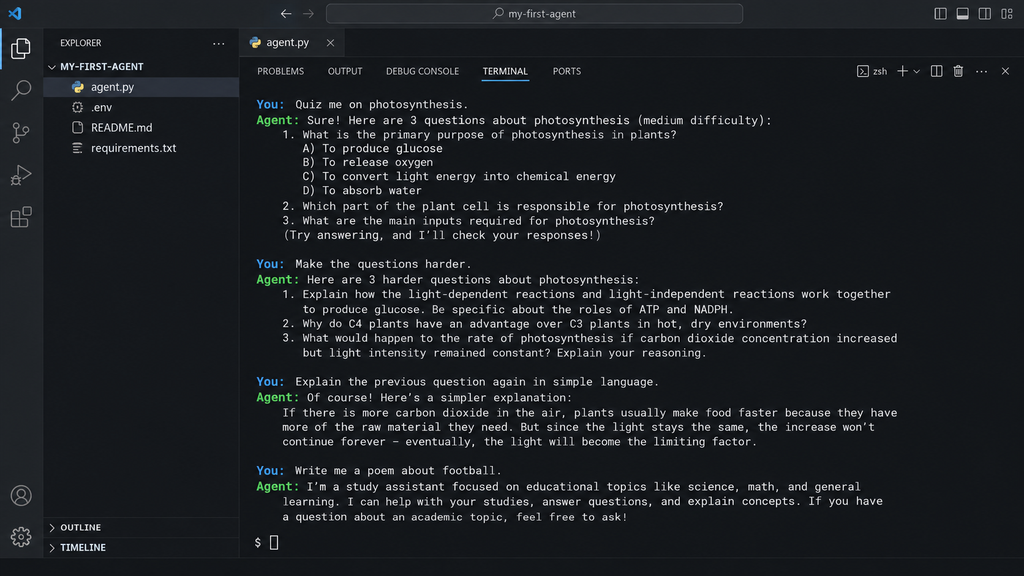Open the Explorer view in activity bar
Image resolution: width=1024 pixels, height=576 pixels.
click(21, 48)
